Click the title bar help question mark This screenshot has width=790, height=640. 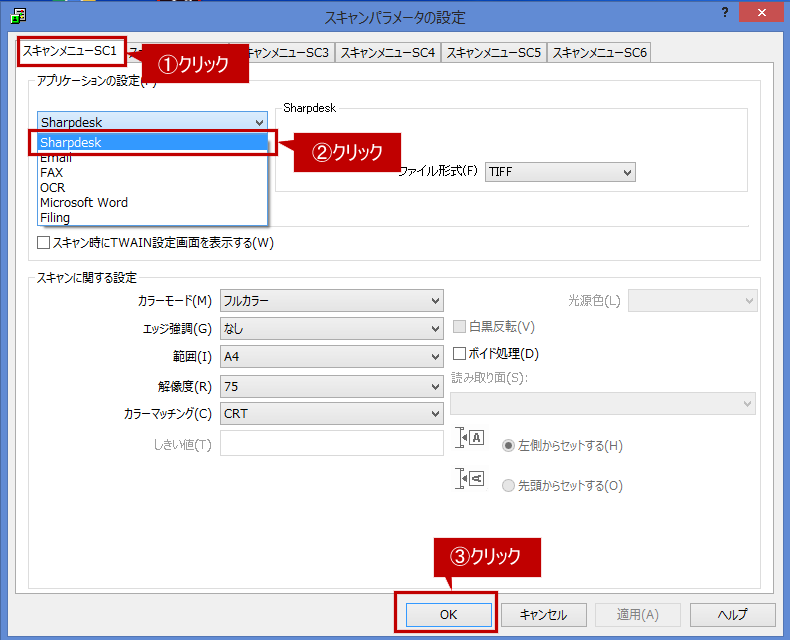[x=723, y=12]
